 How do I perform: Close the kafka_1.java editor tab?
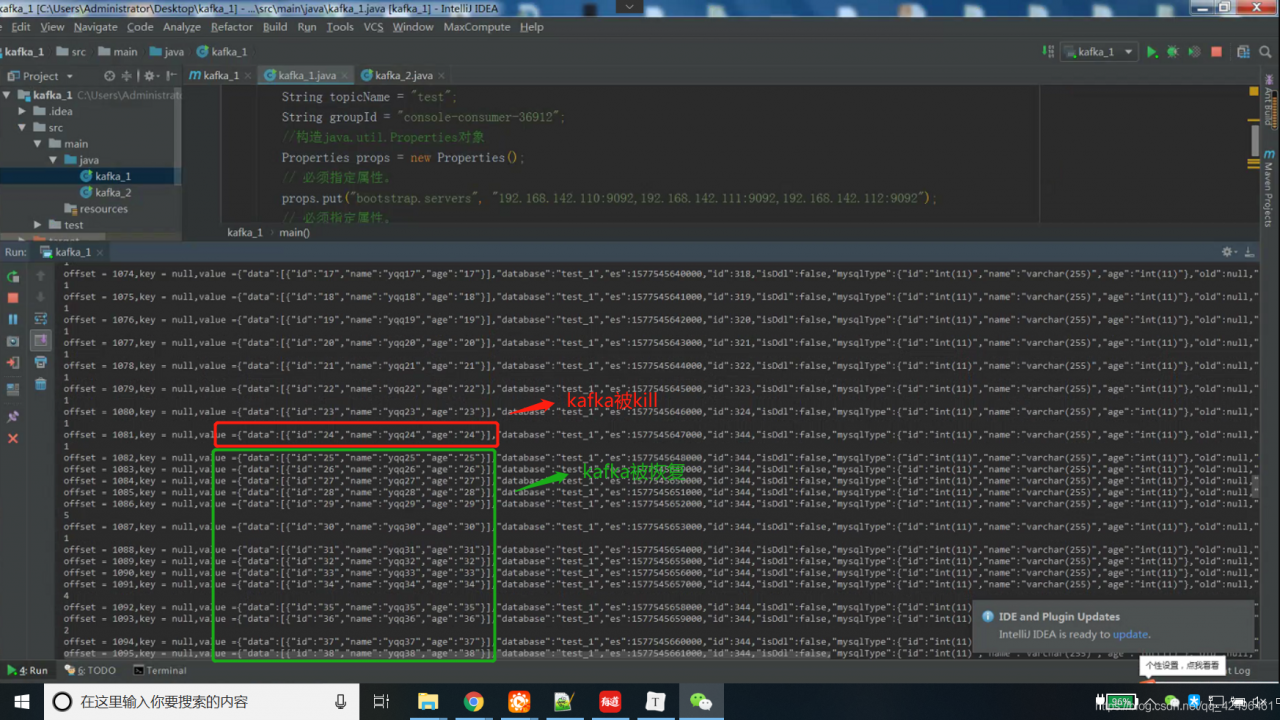pyautogui.click(x=345, y=76)
